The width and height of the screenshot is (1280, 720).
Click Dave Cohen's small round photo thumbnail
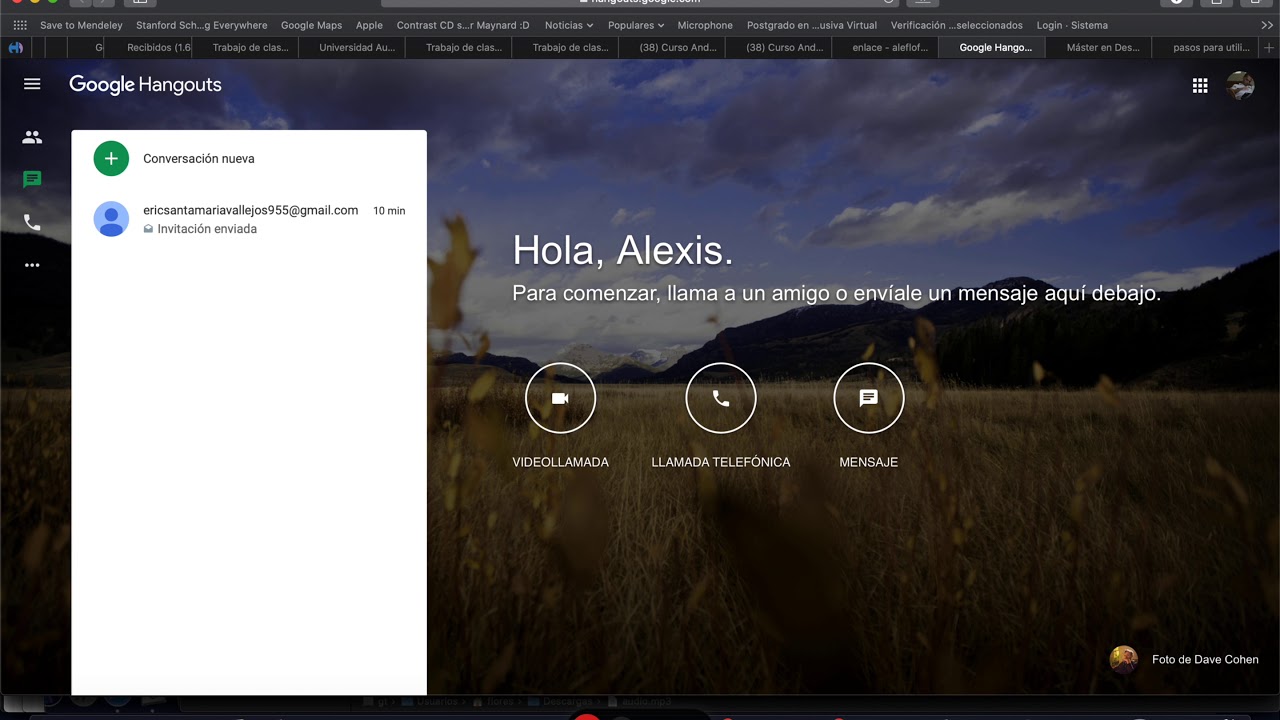click(1124, 659)
